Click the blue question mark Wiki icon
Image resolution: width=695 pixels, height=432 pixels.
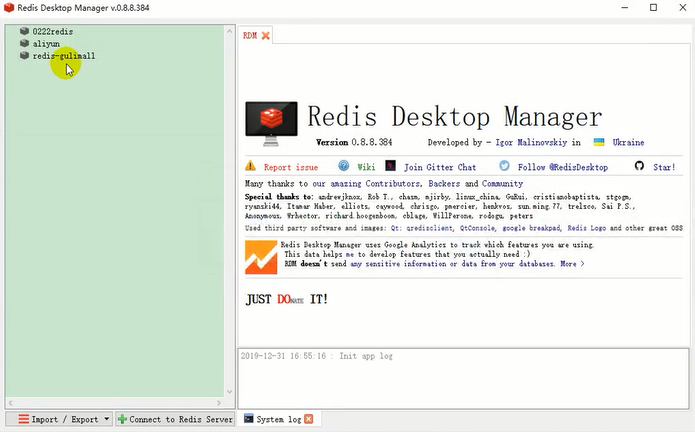[x=344, y=166]
